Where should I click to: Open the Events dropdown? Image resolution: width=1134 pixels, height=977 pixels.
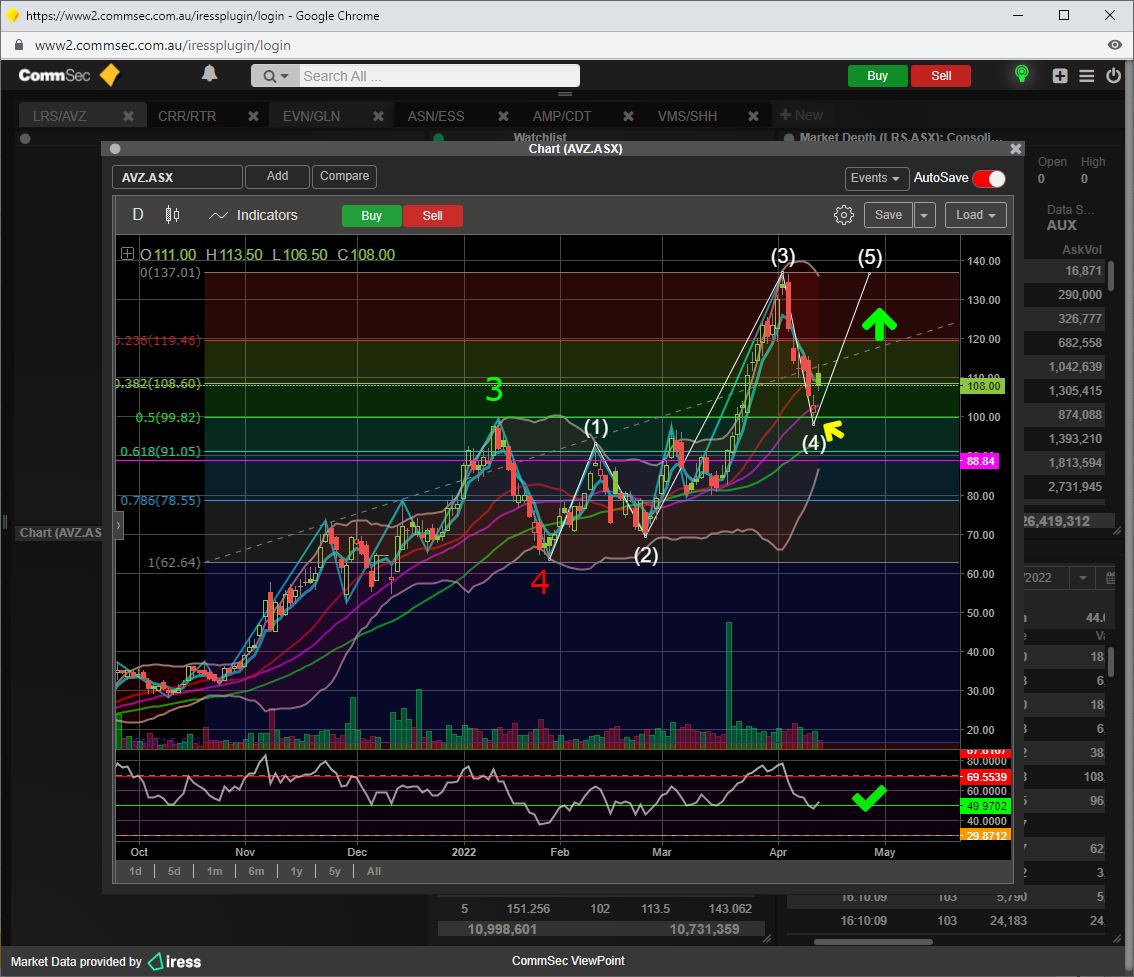point(877,178)
